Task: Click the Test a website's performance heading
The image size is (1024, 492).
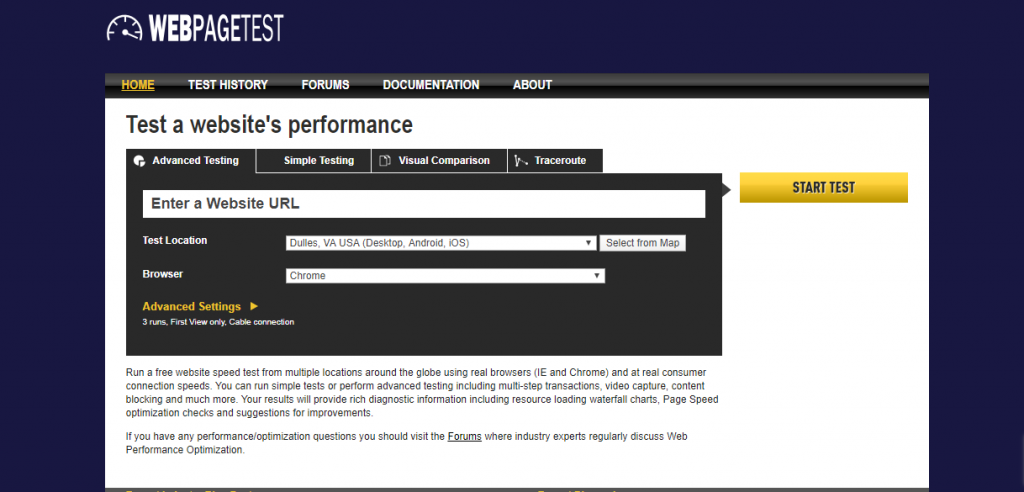Action: pos(269,125)
